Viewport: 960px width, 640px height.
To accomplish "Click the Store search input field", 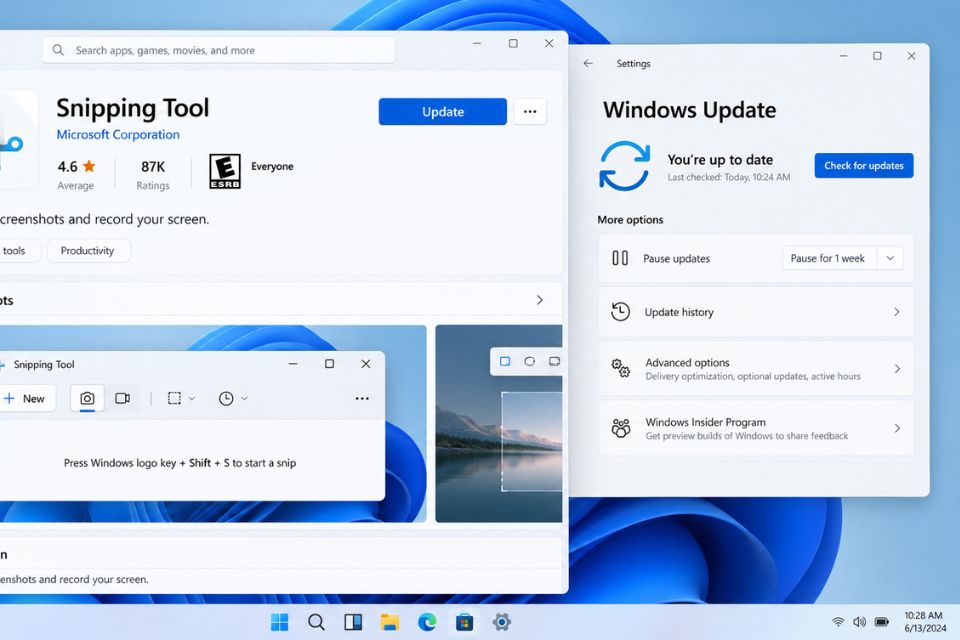I will [219, 50].
